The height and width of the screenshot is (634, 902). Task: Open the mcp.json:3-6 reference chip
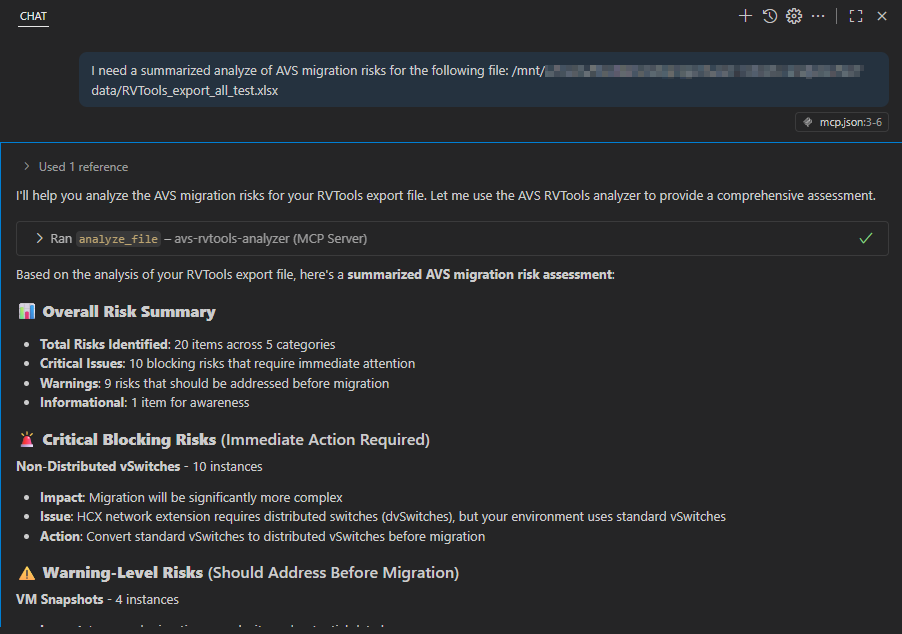pyautogui.click(x=842, y=122)
